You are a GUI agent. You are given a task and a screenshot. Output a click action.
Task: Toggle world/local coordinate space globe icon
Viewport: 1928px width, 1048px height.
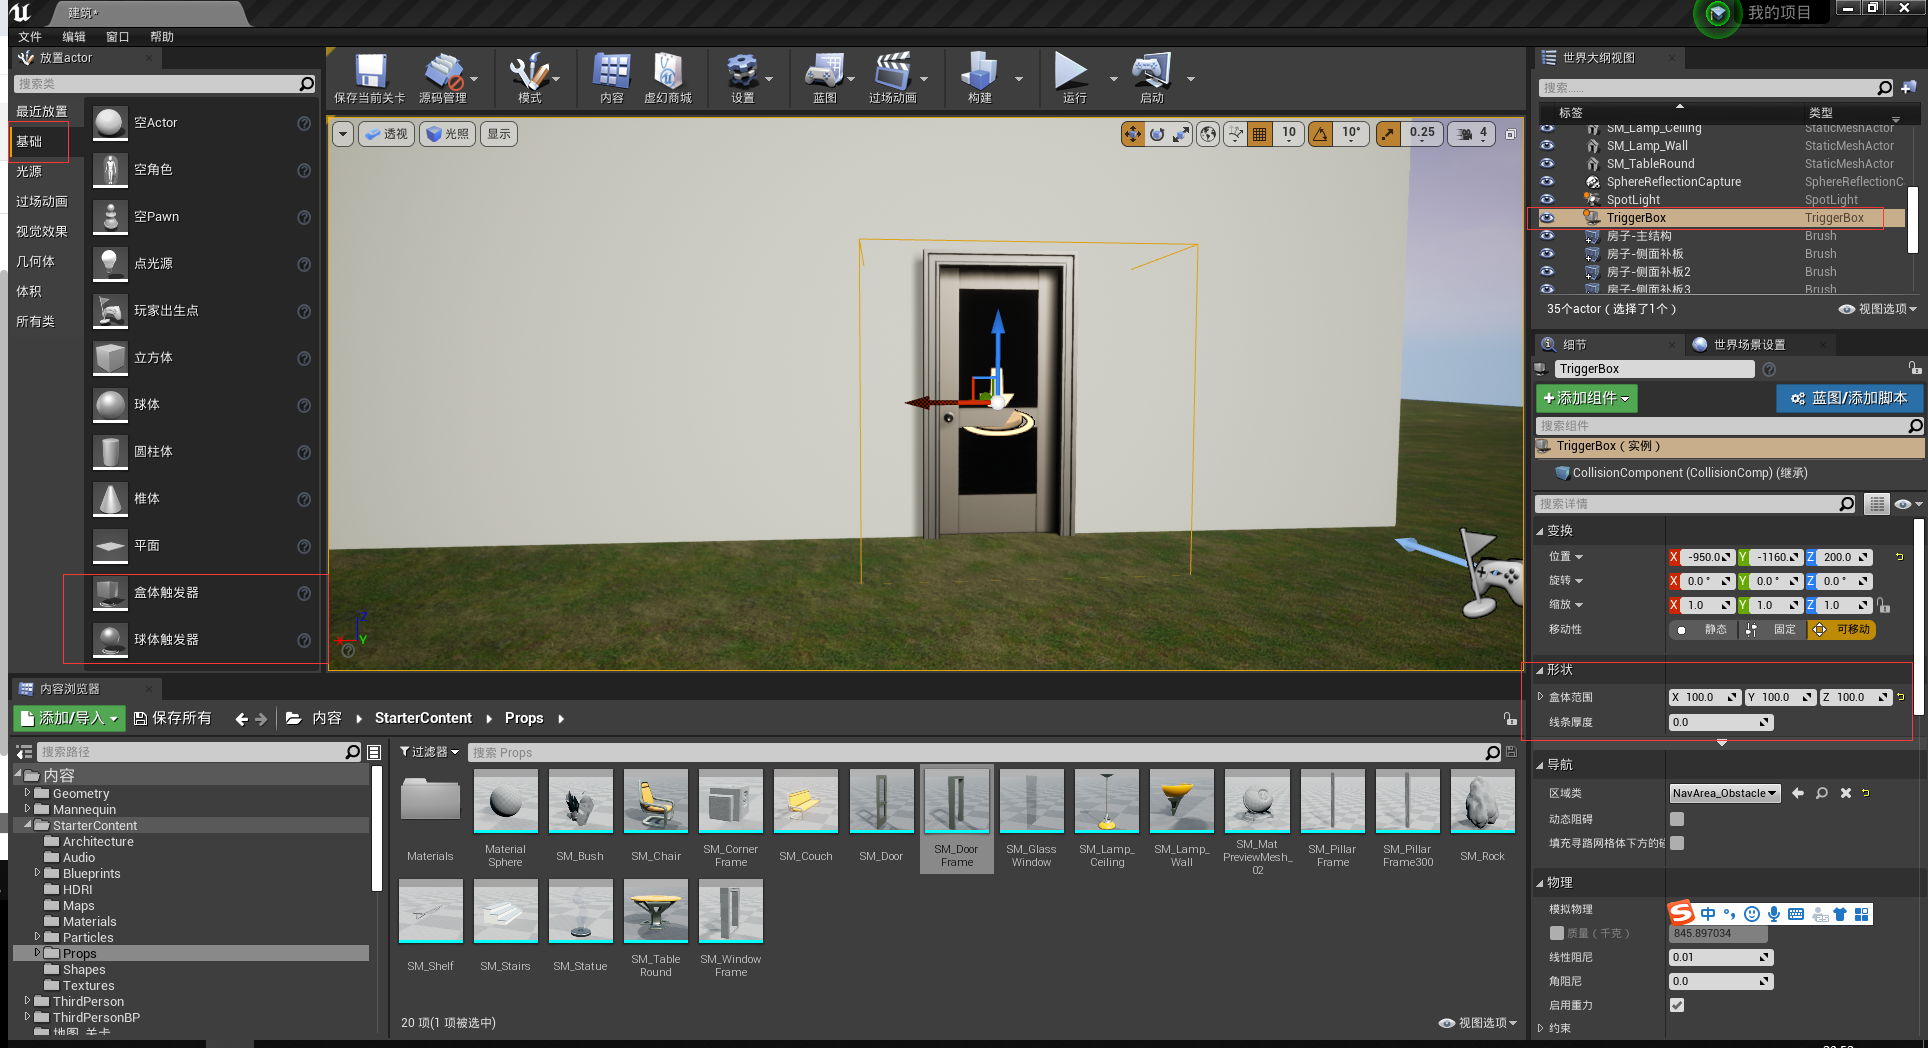coord(1208,133)
